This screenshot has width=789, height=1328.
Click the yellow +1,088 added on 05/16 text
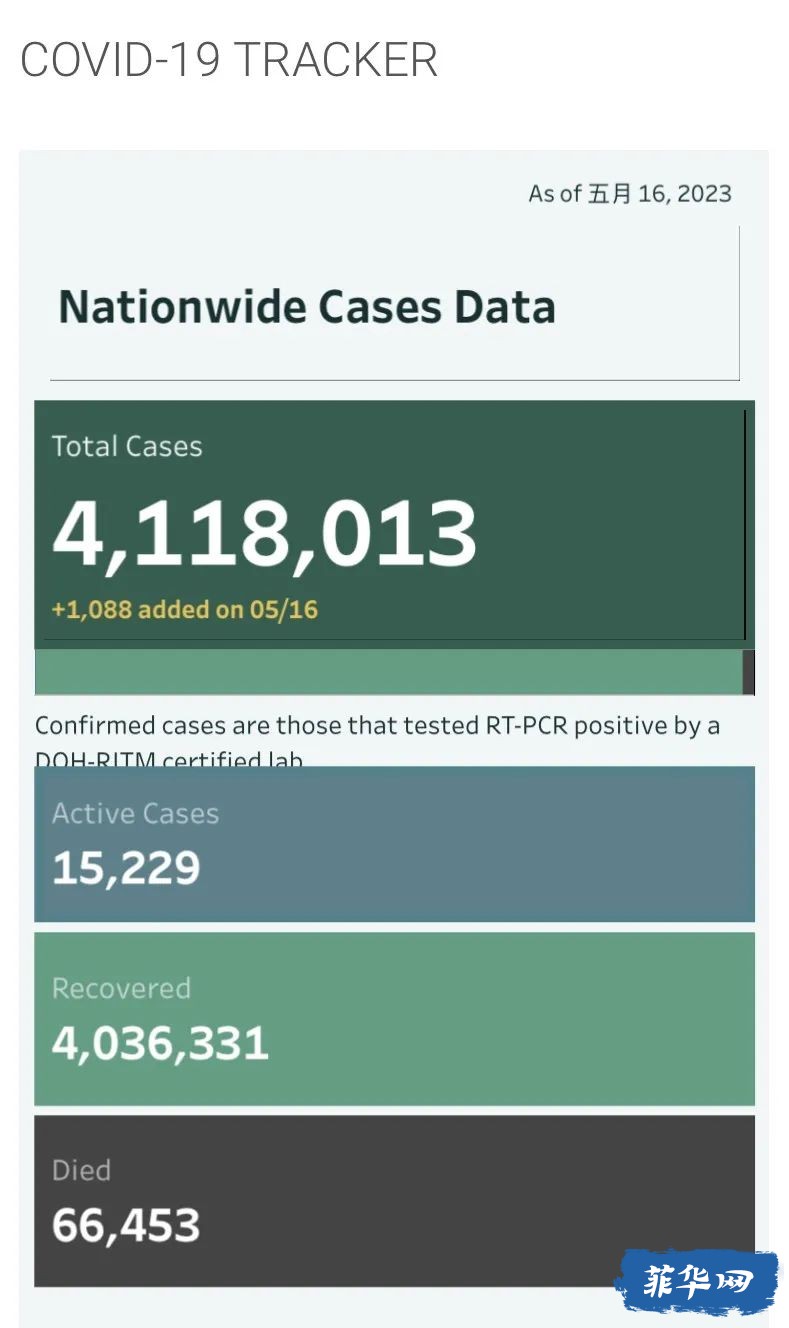click(x=185, y=609)
